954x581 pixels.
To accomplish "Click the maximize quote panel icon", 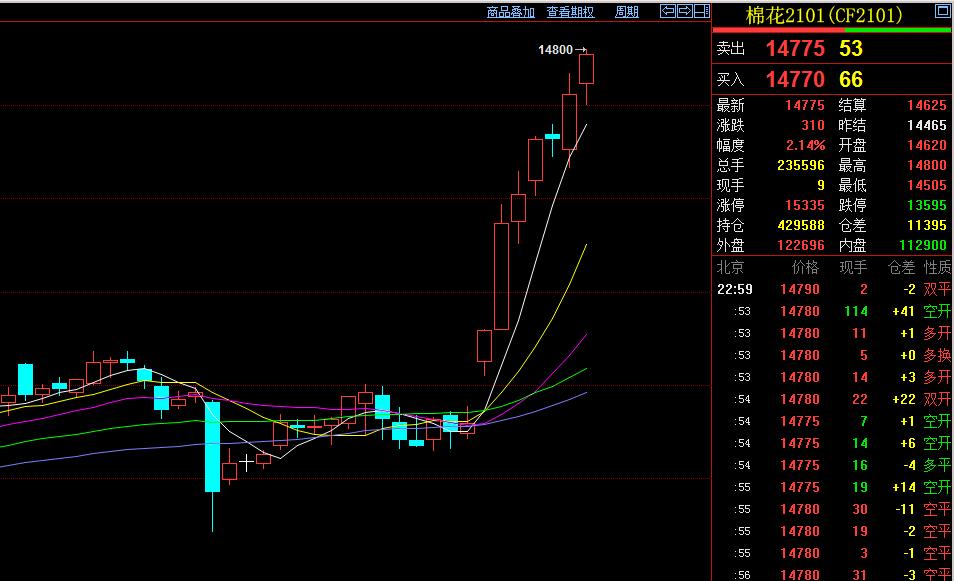I will pos(942,11).
